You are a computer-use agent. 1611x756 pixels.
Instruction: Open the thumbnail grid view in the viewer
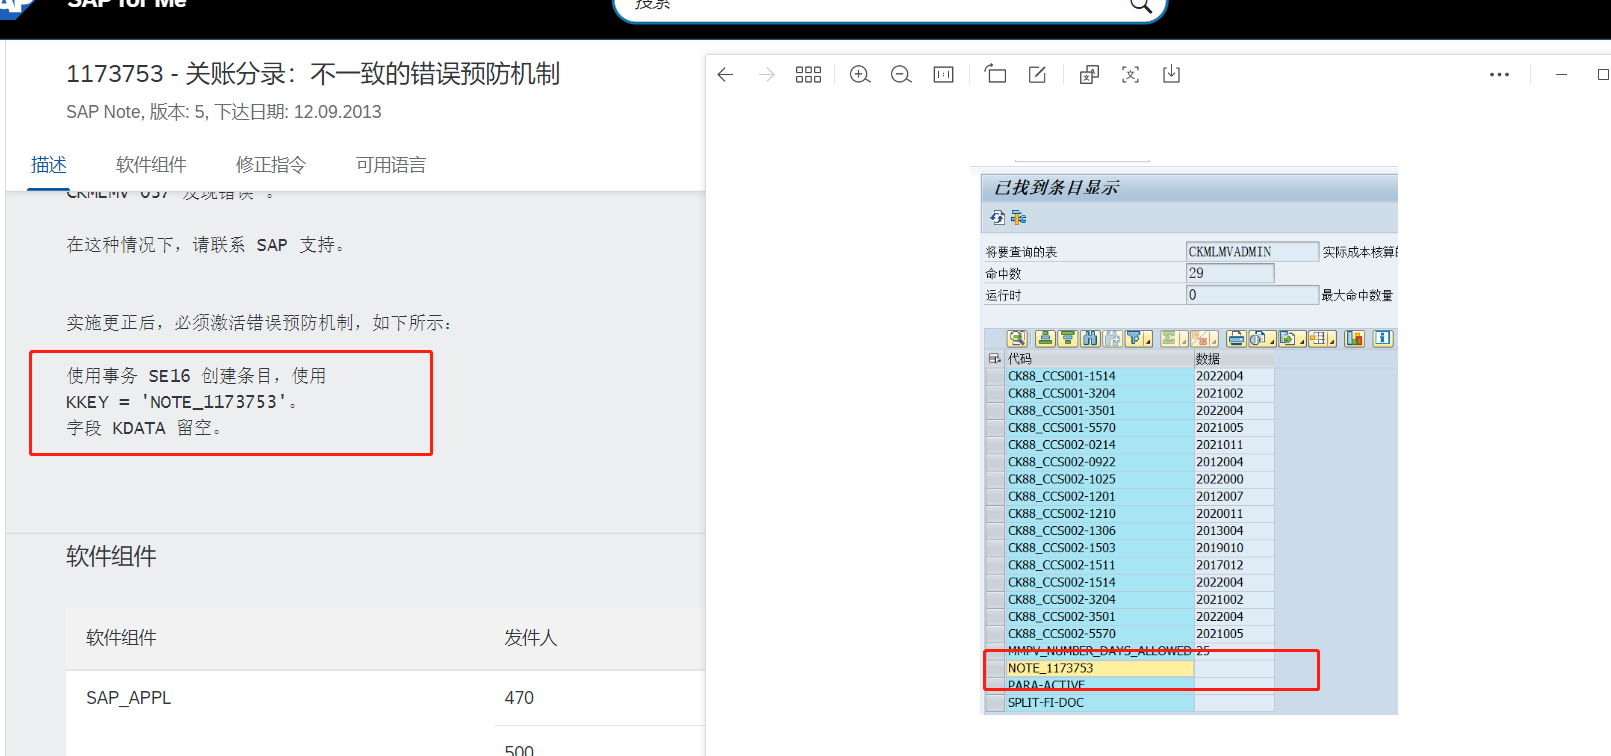(808, 75)
